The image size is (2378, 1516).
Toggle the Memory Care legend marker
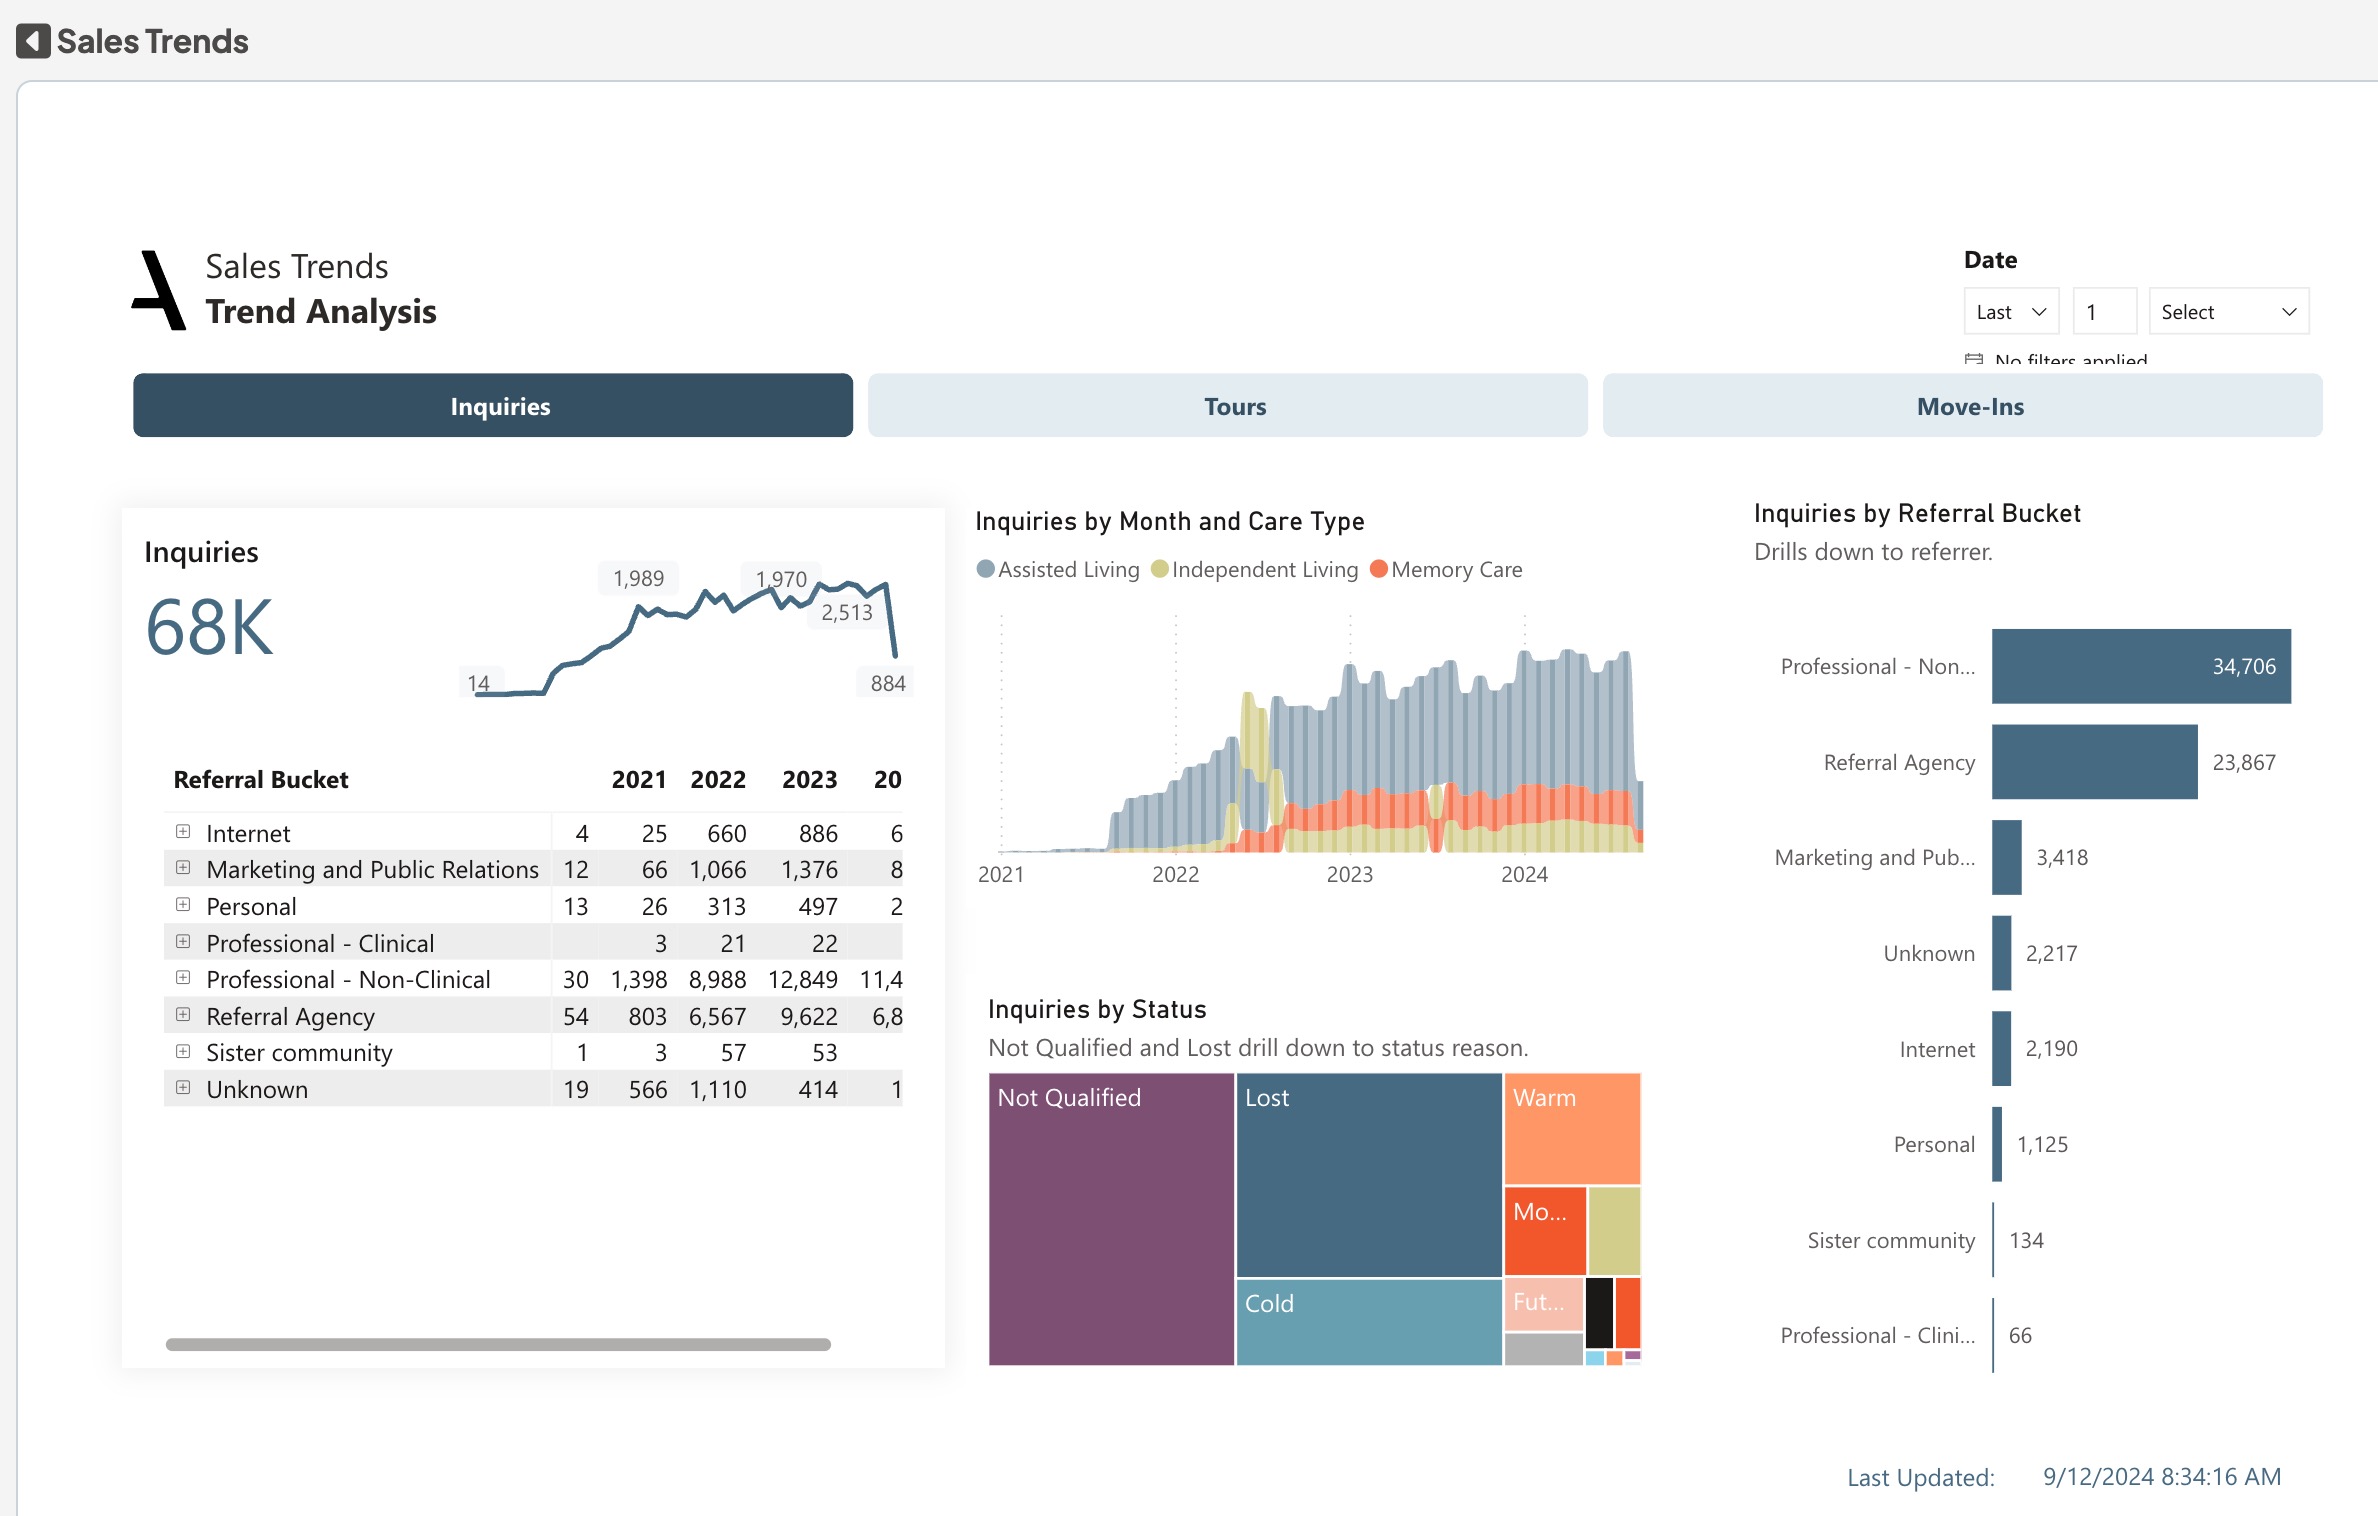[1379, 569]
